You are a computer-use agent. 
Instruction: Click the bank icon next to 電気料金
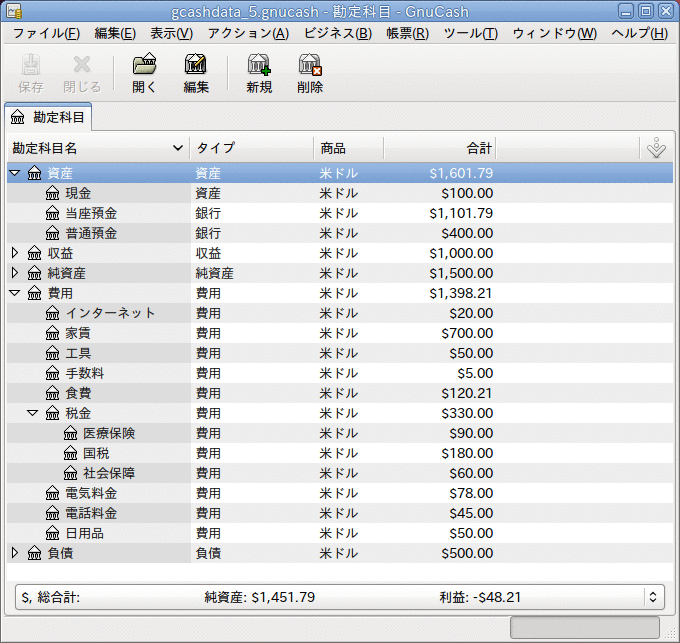tap(52, 493)
